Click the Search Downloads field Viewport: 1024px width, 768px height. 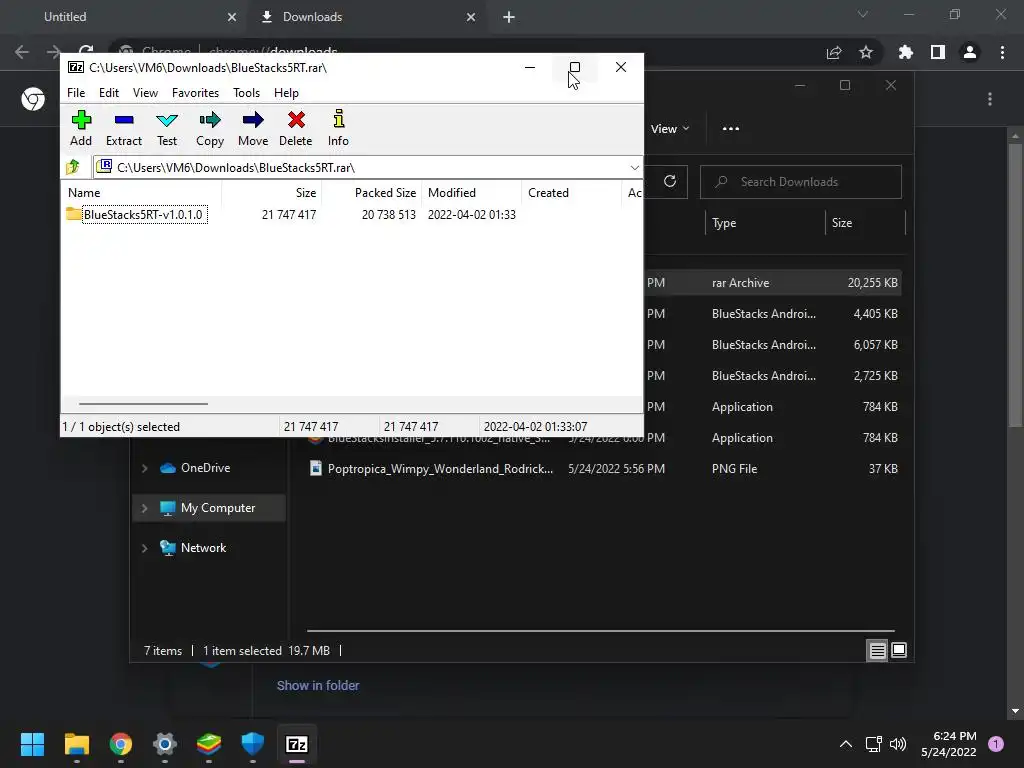801,182
